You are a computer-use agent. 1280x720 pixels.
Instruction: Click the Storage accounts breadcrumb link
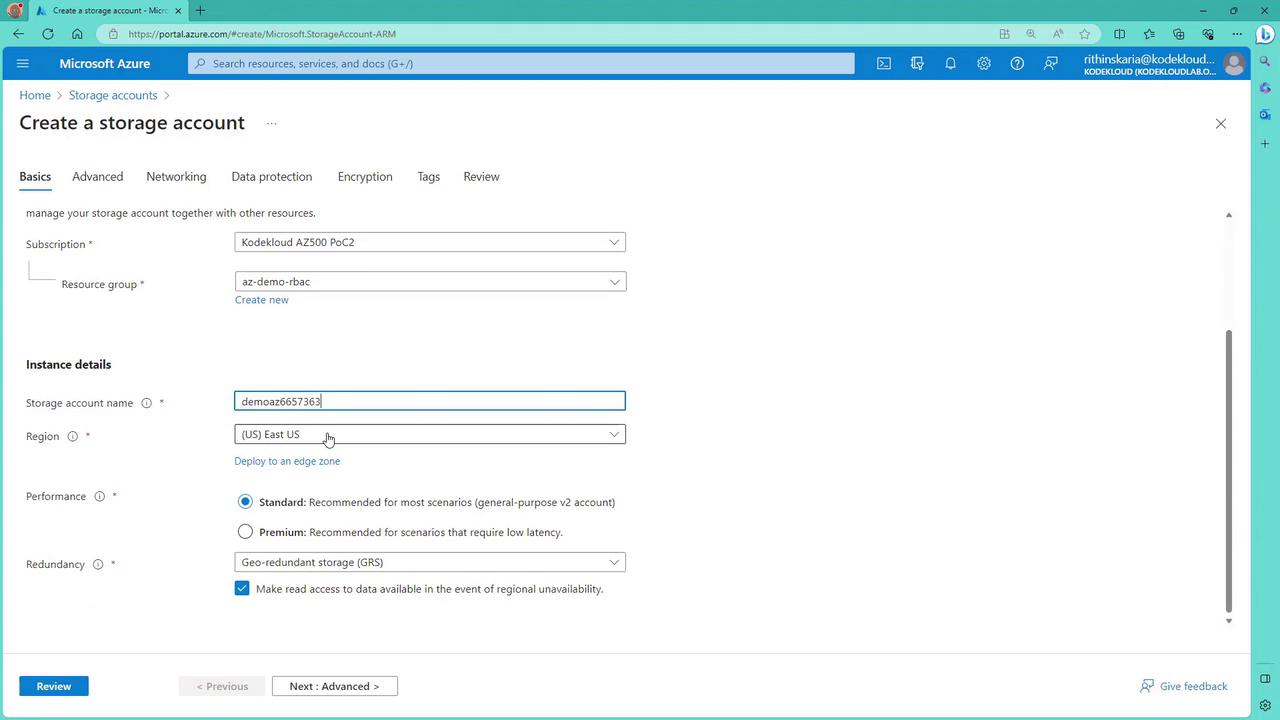pyautogui.click(x=113, y=95)
